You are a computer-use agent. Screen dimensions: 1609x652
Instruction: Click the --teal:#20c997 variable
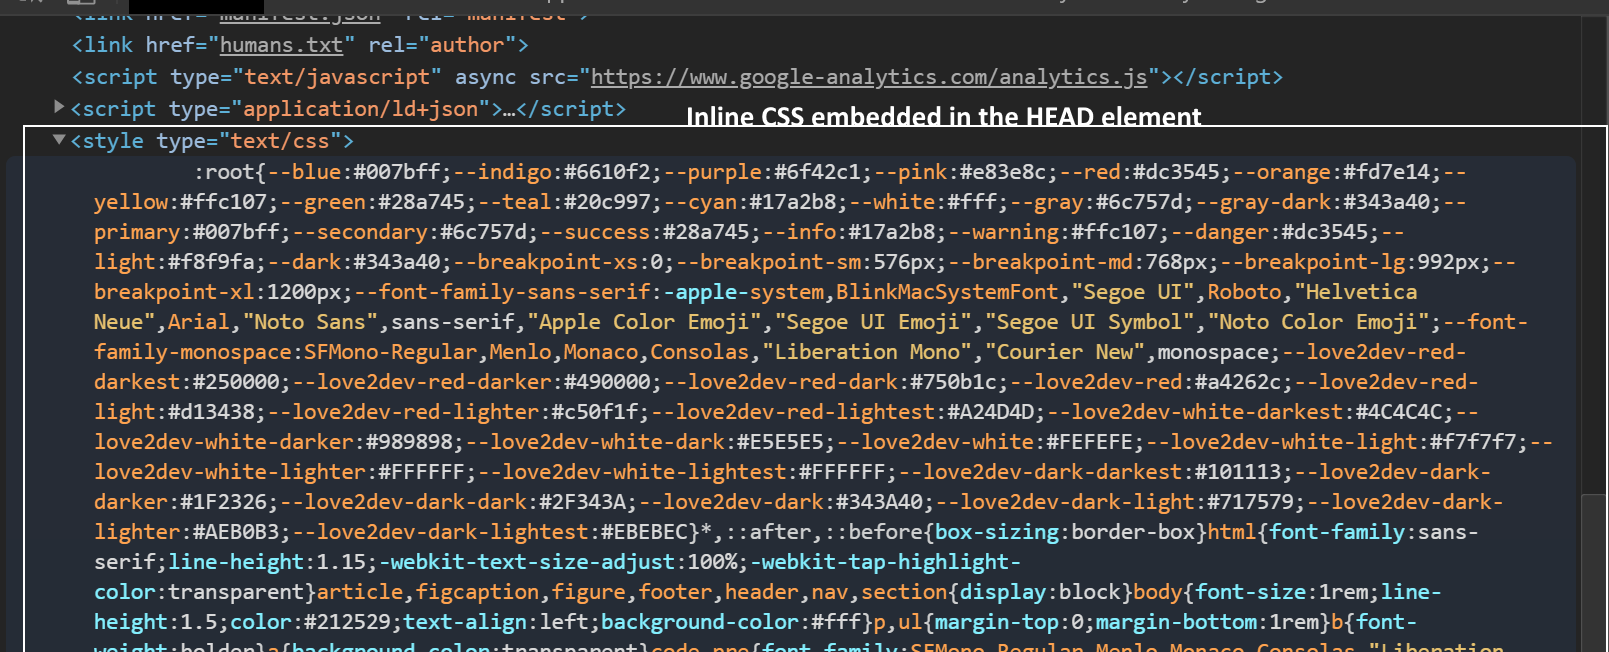click(x=565, y=202)
